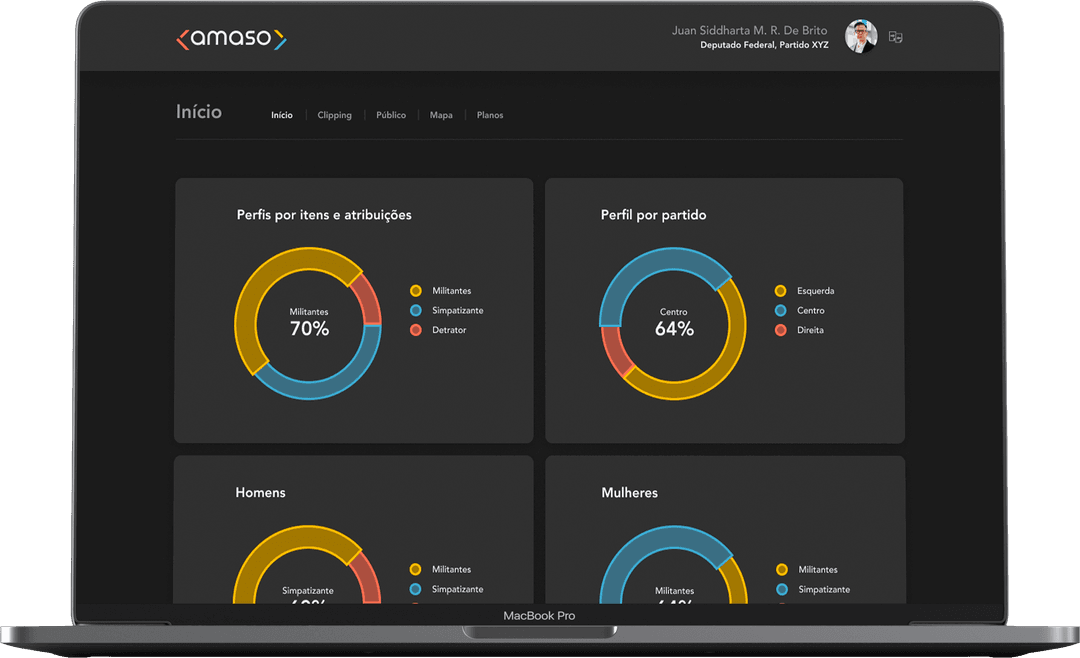Click the 'Simpatizante' center label in the Homens donut
The image size is (1080, 658).
click(308, 590)
